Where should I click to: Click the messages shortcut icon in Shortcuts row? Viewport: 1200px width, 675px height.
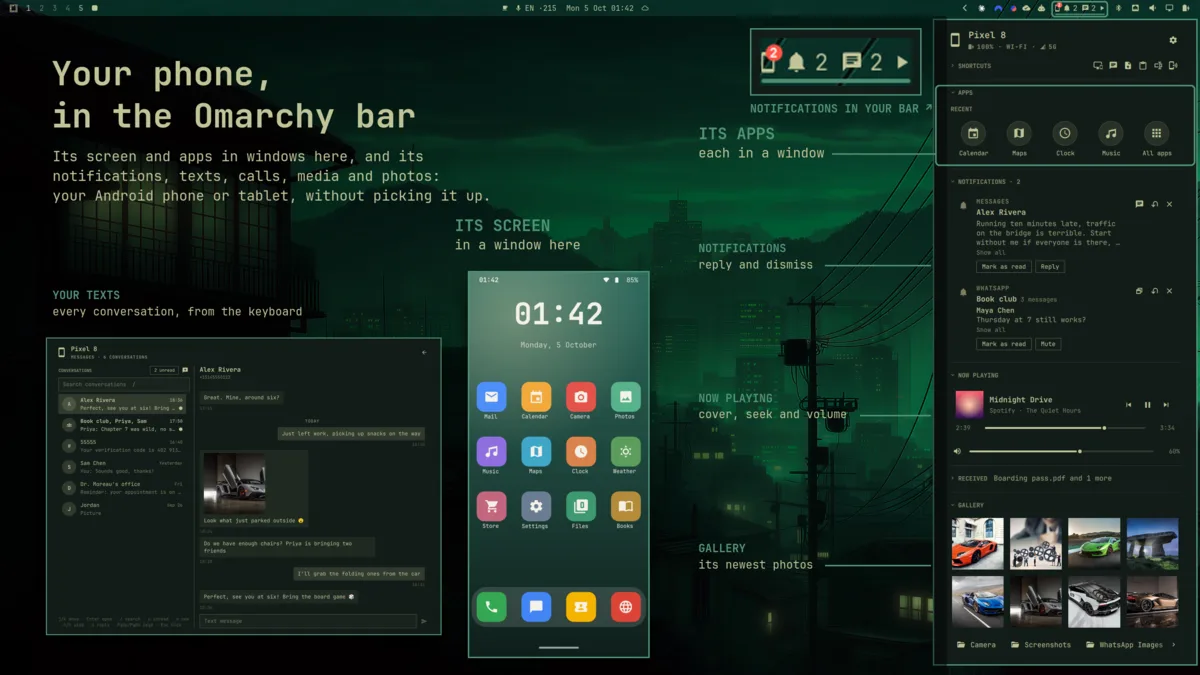tap(1113, 66)
